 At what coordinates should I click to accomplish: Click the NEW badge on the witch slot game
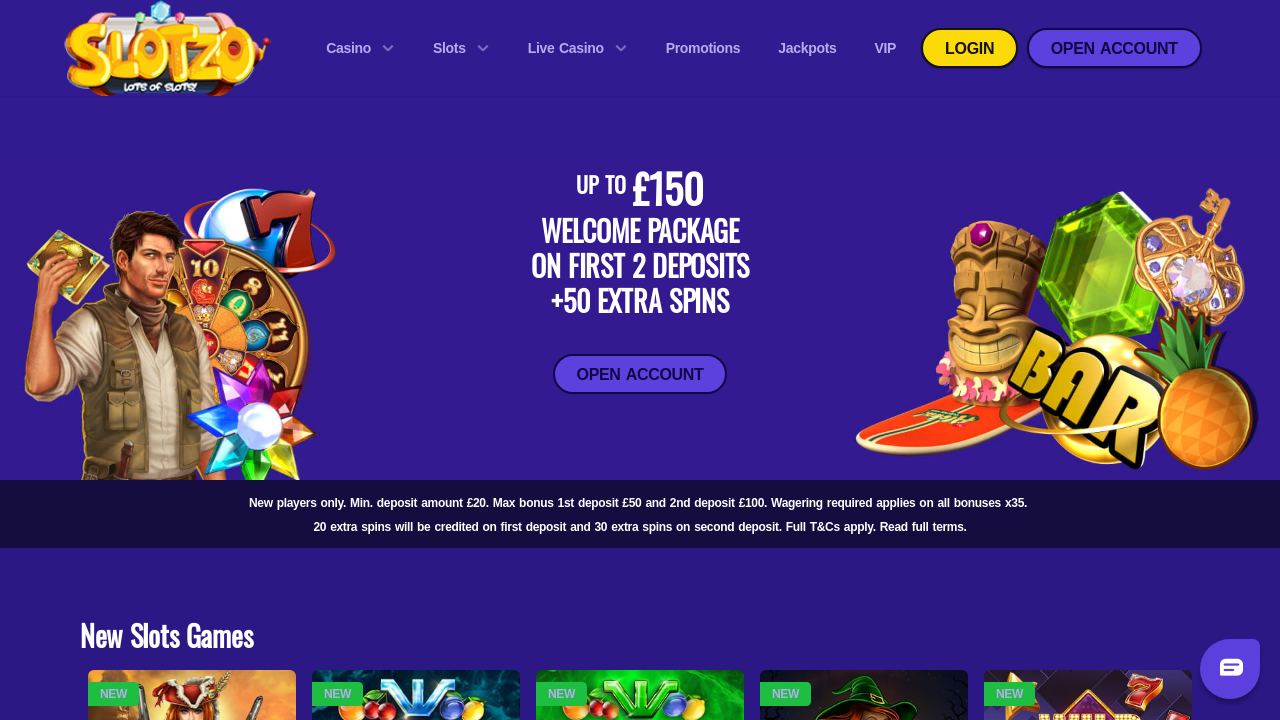pos(785,694)
